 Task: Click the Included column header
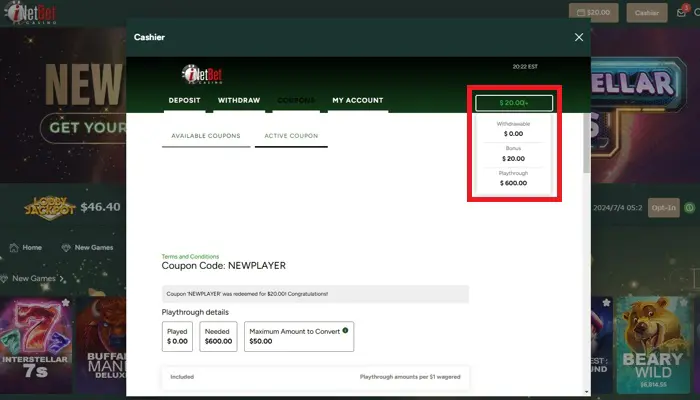[182, 377]
